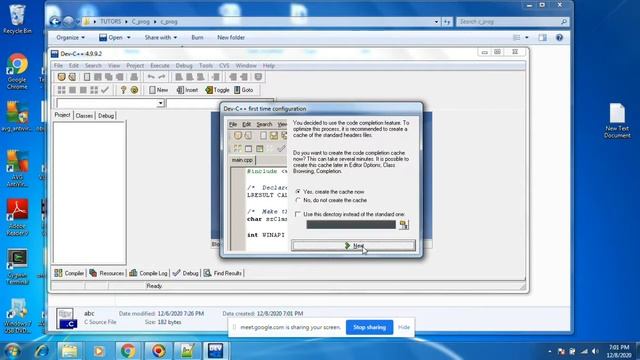Click the Goto bookmark toolbar button
Image resolution: width=640 pixels, height=360 pixels.
[244, 90]
